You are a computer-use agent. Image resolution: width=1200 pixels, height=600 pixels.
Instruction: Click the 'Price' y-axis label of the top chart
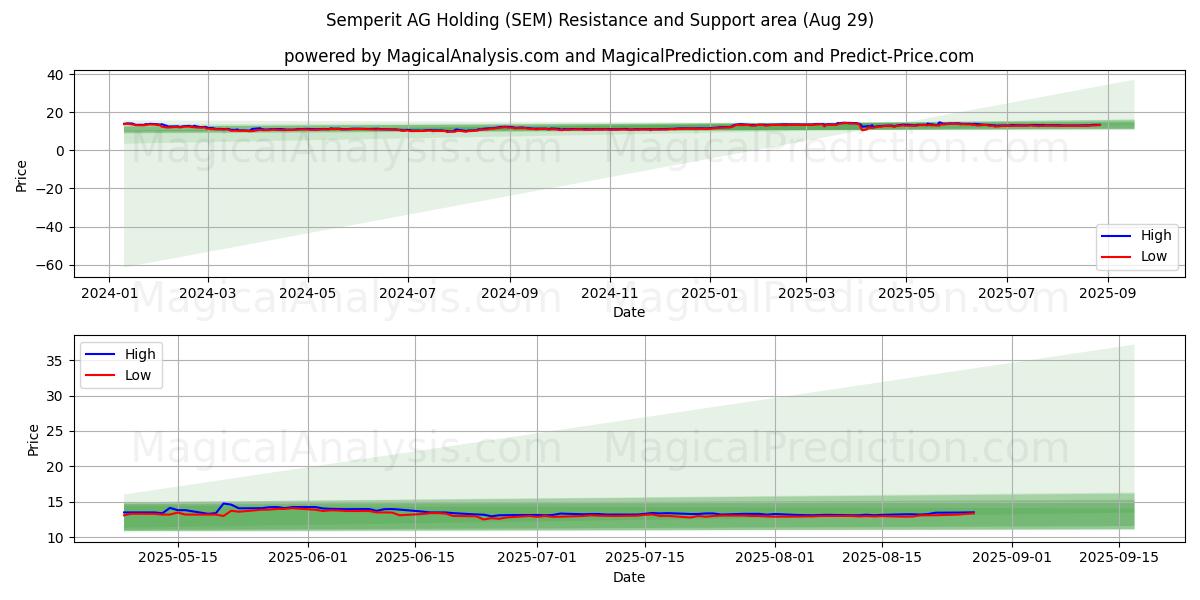[22, 176]
